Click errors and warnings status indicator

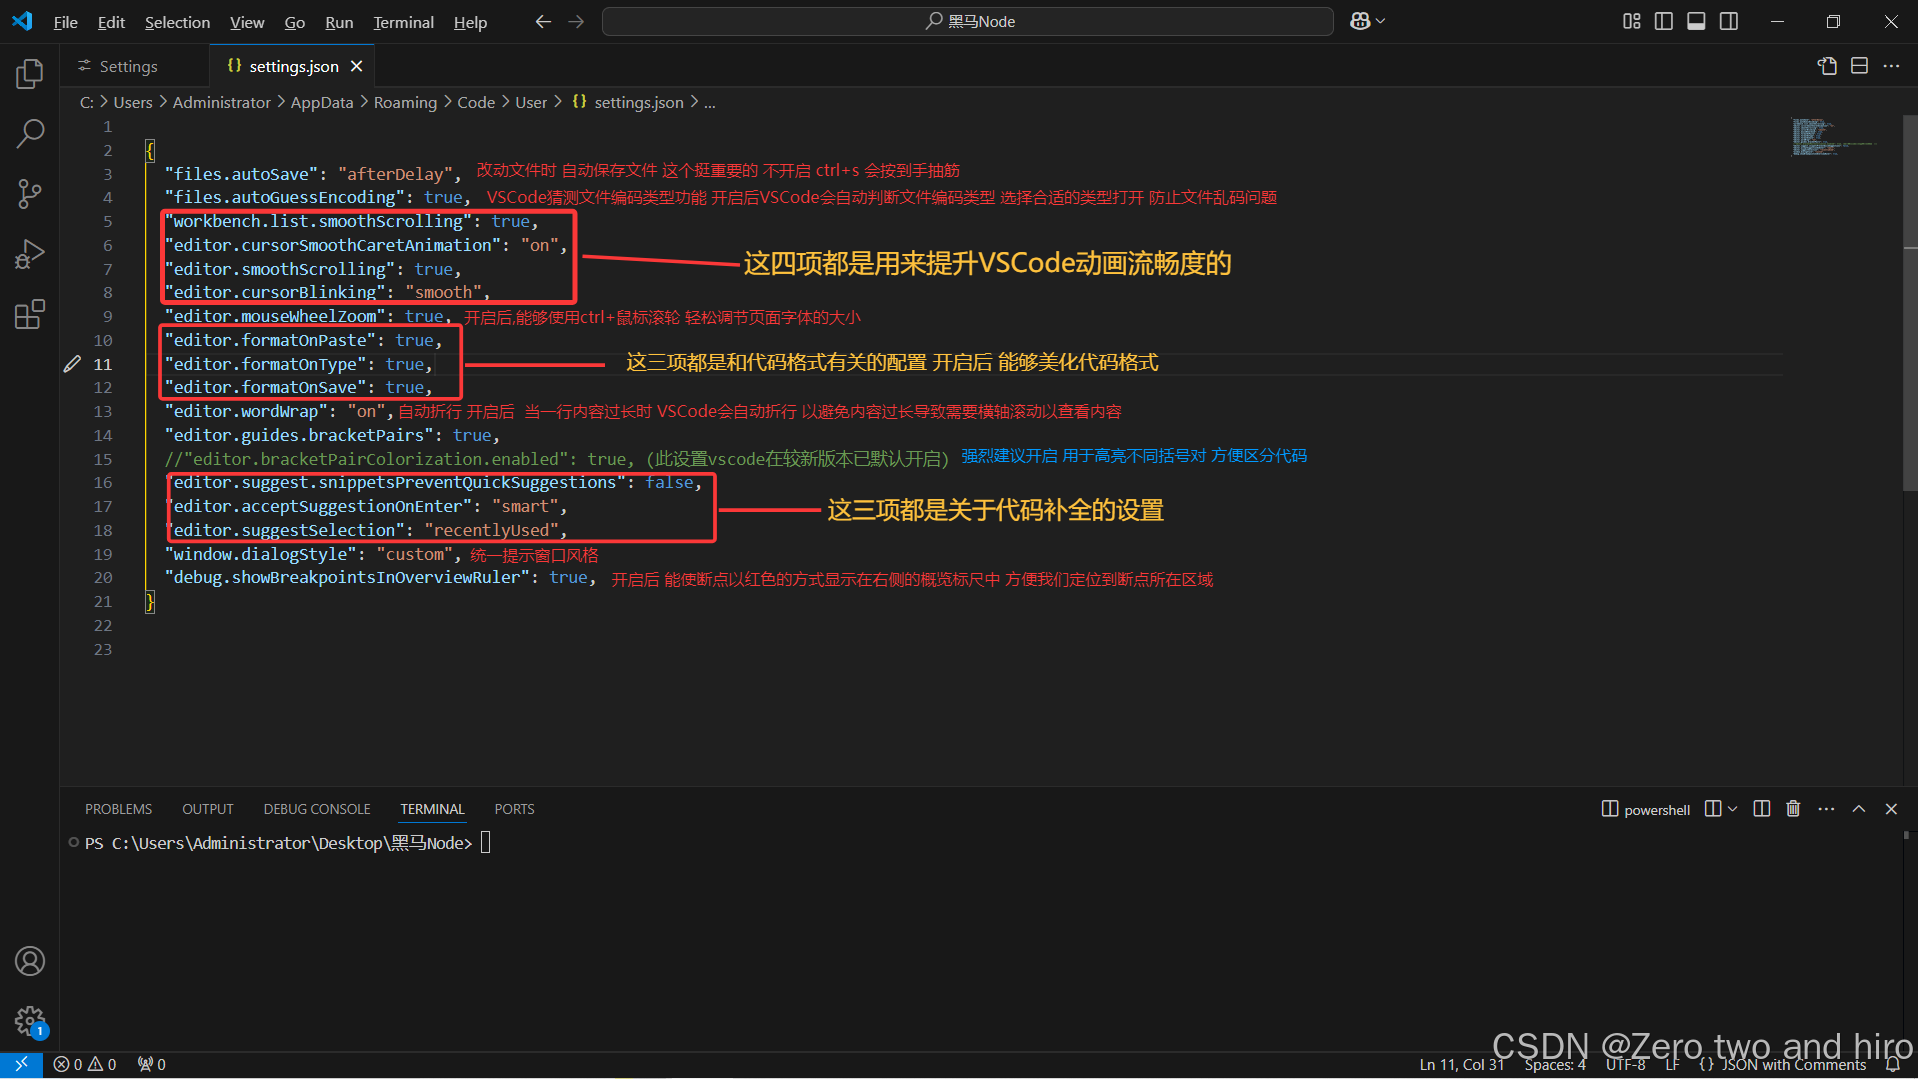point(85,1065)
